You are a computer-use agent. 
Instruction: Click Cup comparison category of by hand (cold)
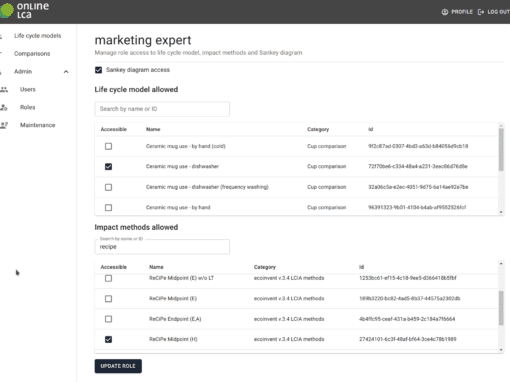click(327, 146)
